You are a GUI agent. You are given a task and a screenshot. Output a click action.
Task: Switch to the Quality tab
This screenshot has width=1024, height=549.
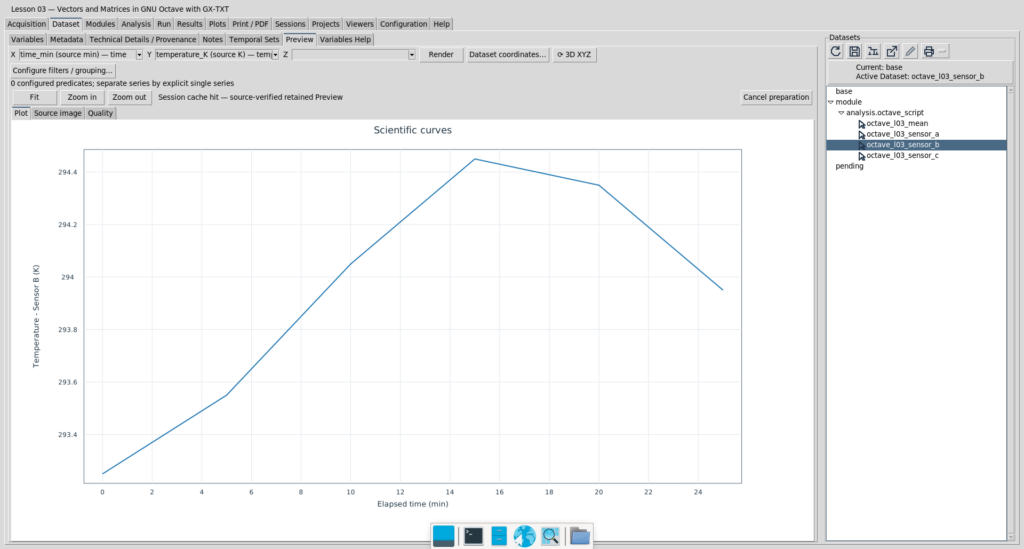(x=100, y=114)
